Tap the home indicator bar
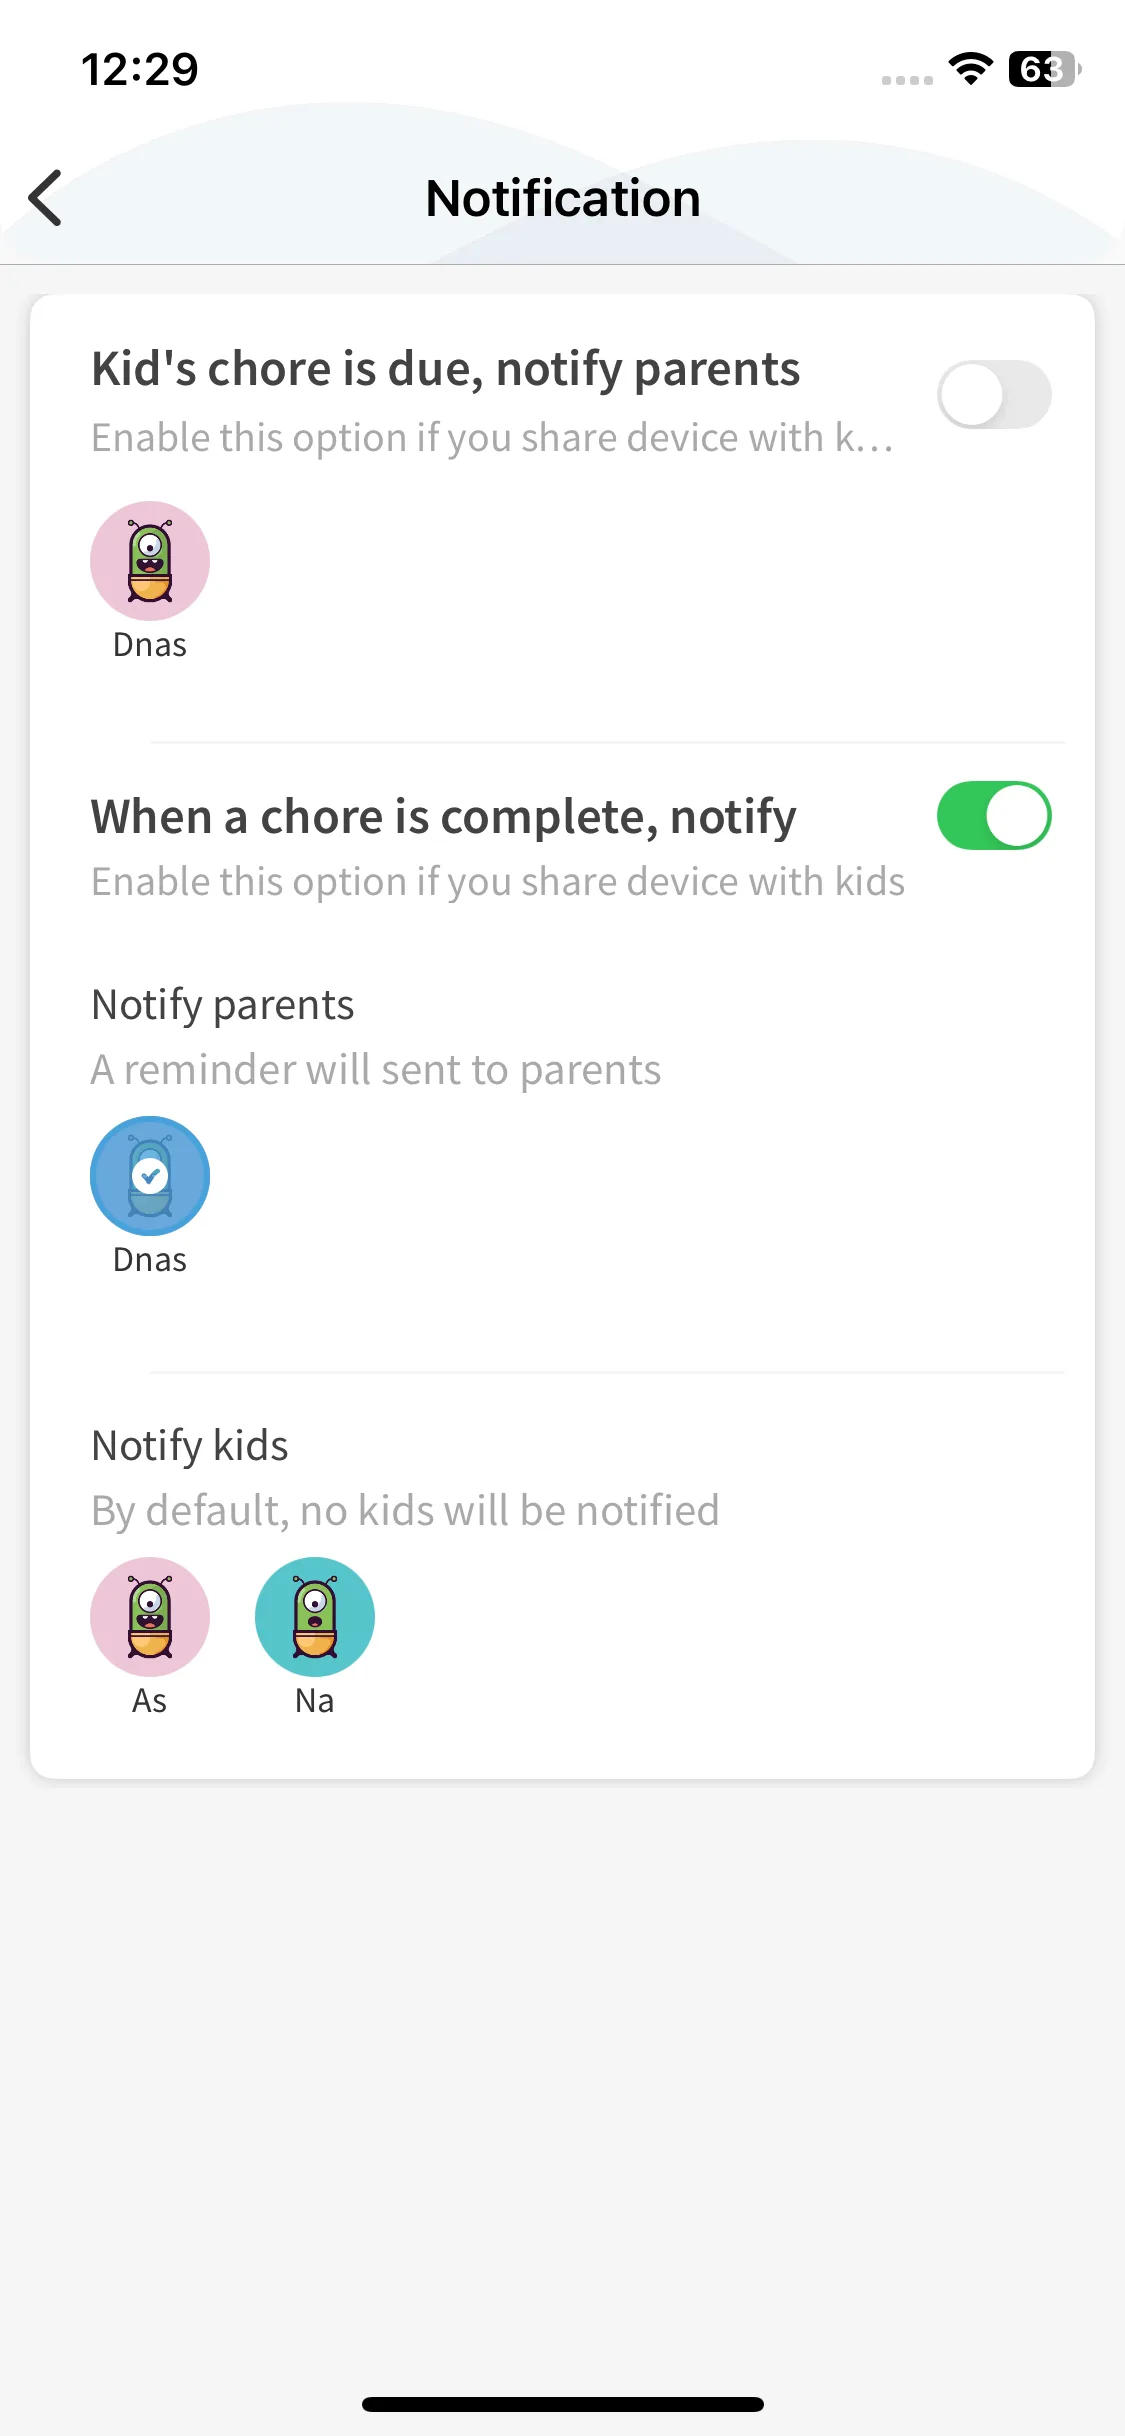 click(563, 2404)
